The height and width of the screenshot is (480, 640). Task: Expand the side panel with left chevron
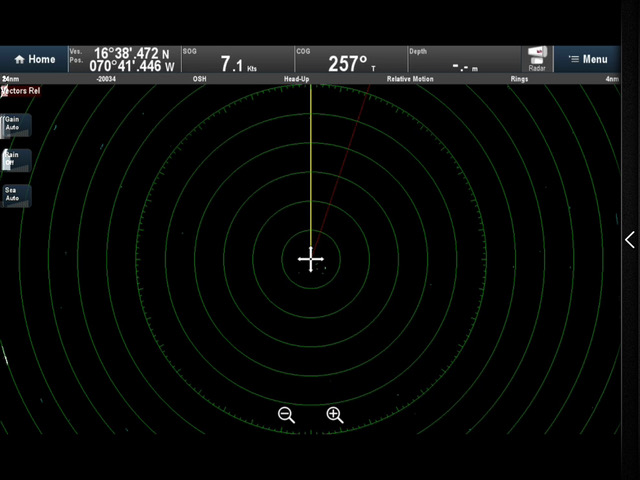click(629, 240)
